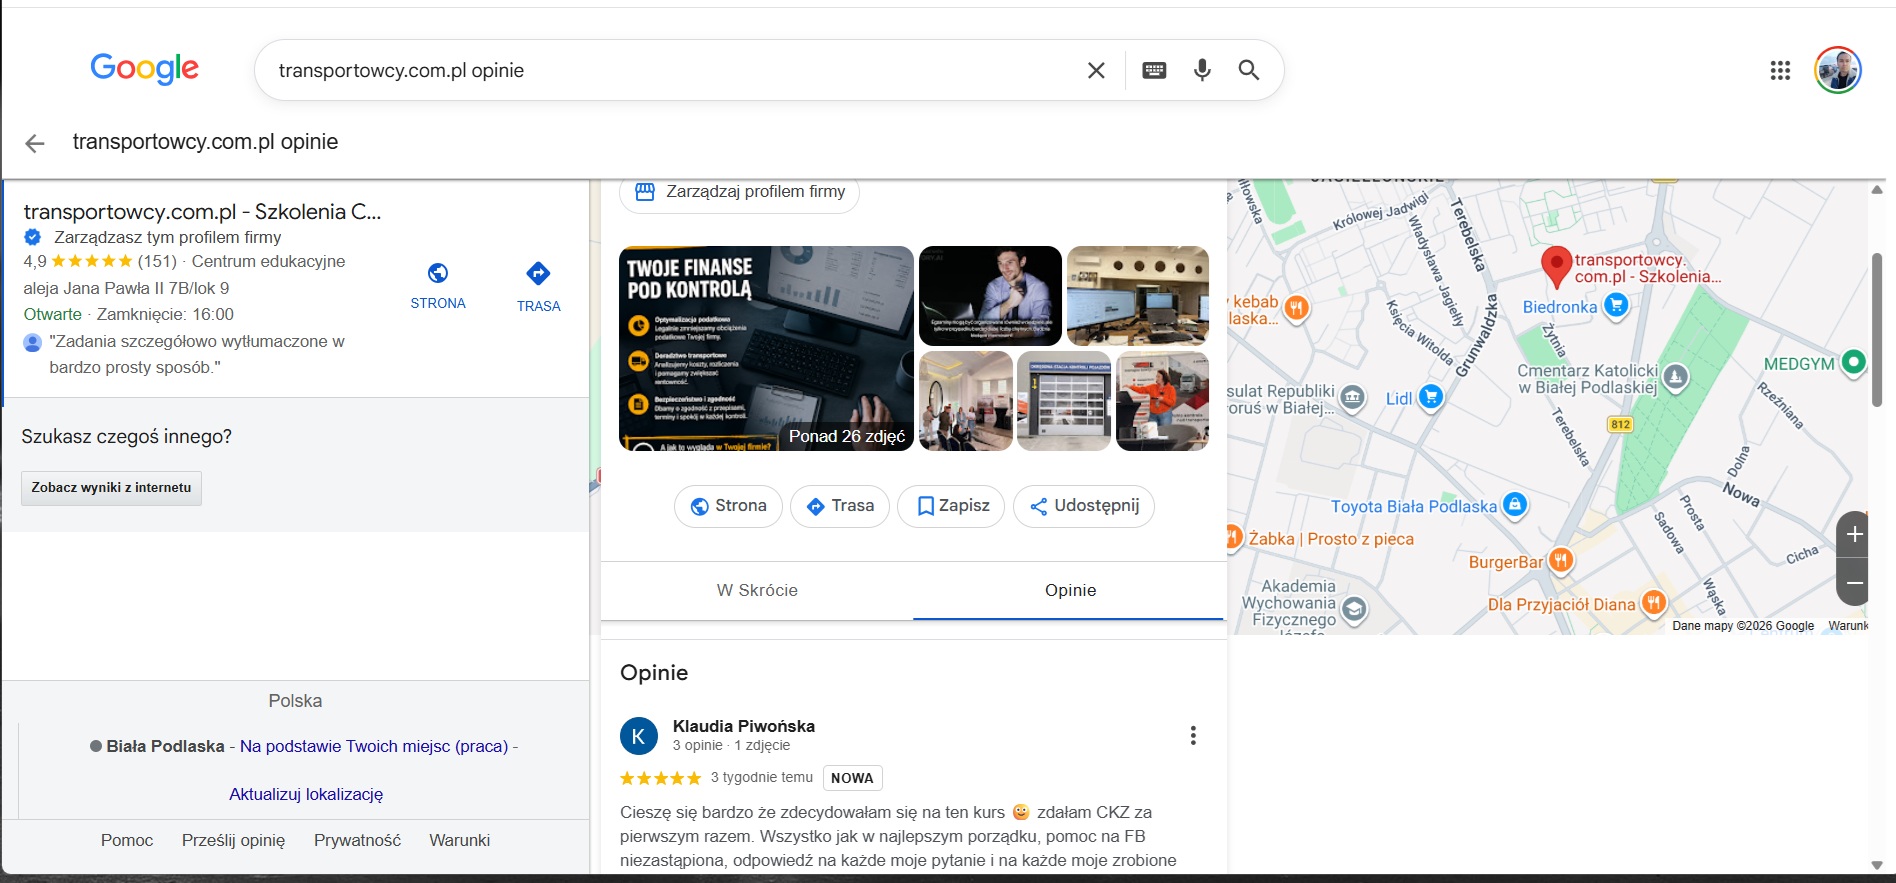Screen dimensions: 1896x883
Task: Open TRASA directions icon in listing
Action: (538, 273)
